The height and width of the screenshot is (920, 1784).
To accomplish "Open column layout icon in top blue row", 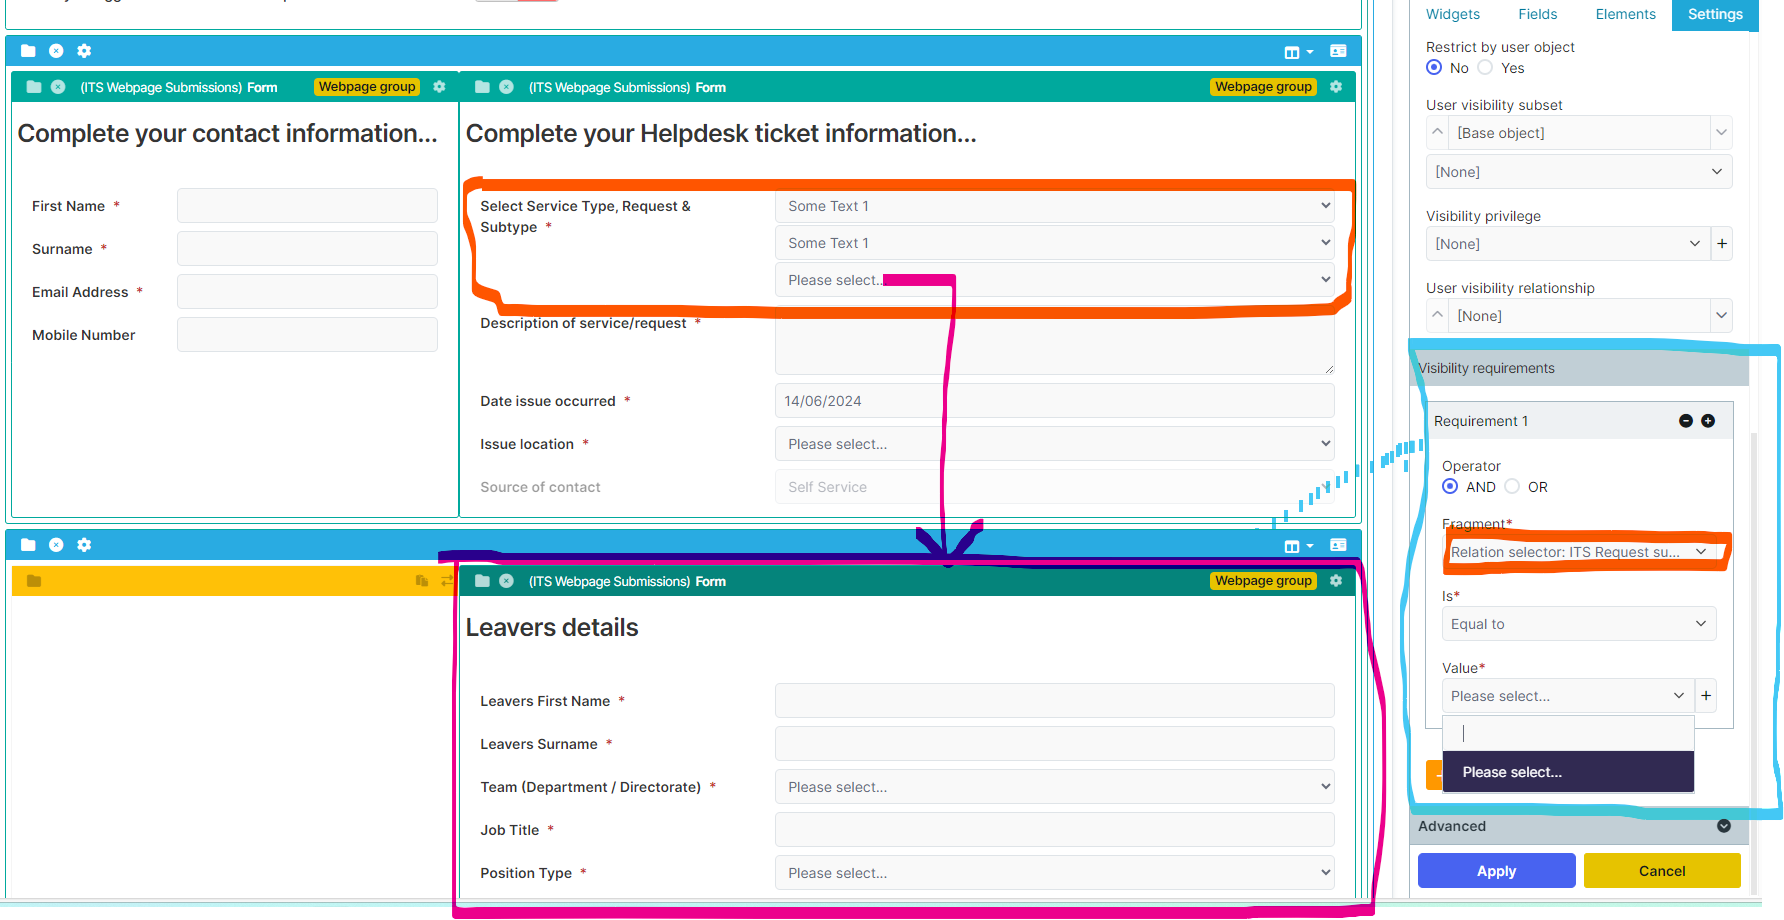I will click(x=1298, y=52).
